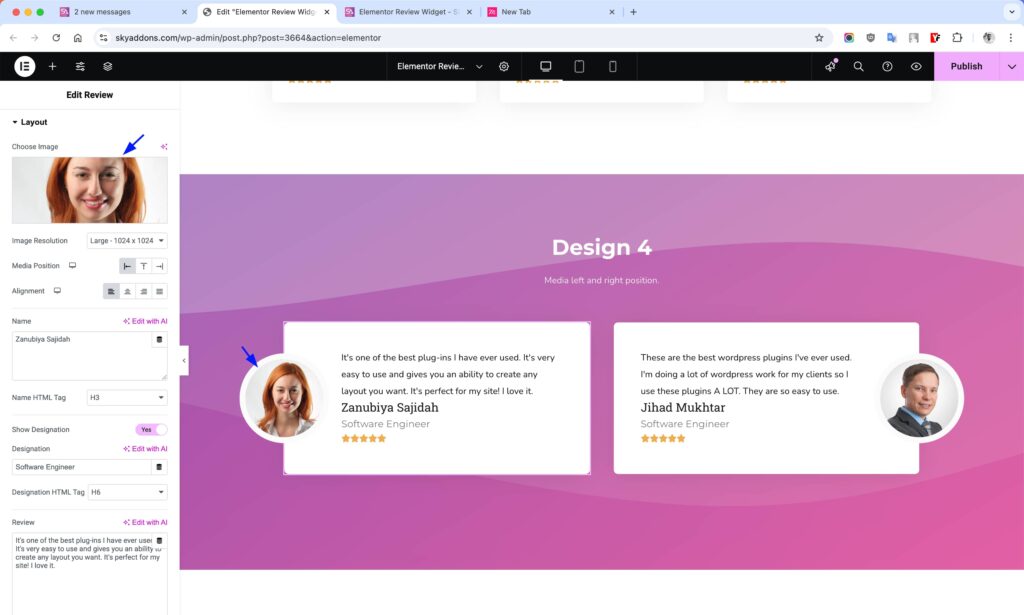Click dynamic tags icon for Review field
This screenshot has width=1024, height=615.
click(x=159, y=541)
